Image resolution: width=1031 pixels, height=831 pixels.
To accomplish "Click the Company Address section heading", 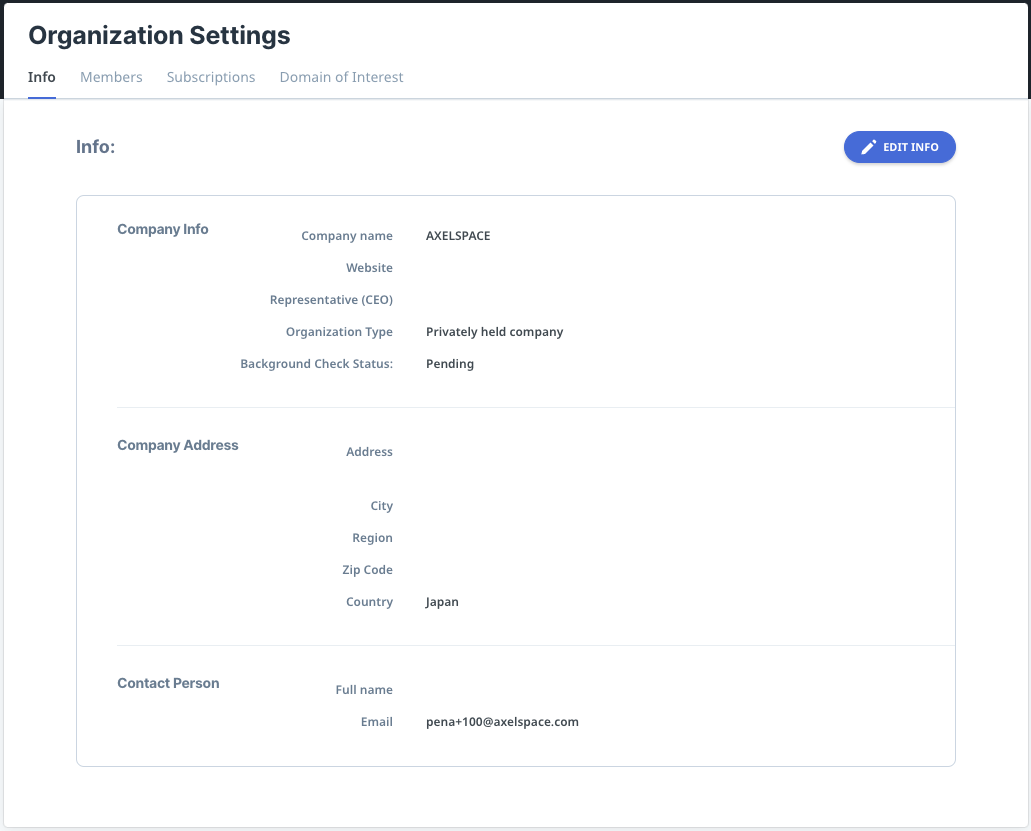I will [x=178, y=445].
